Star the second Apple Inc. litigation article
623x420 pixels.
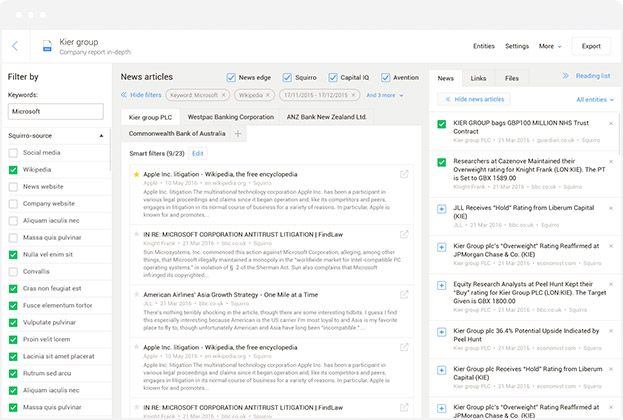[137, 347]
